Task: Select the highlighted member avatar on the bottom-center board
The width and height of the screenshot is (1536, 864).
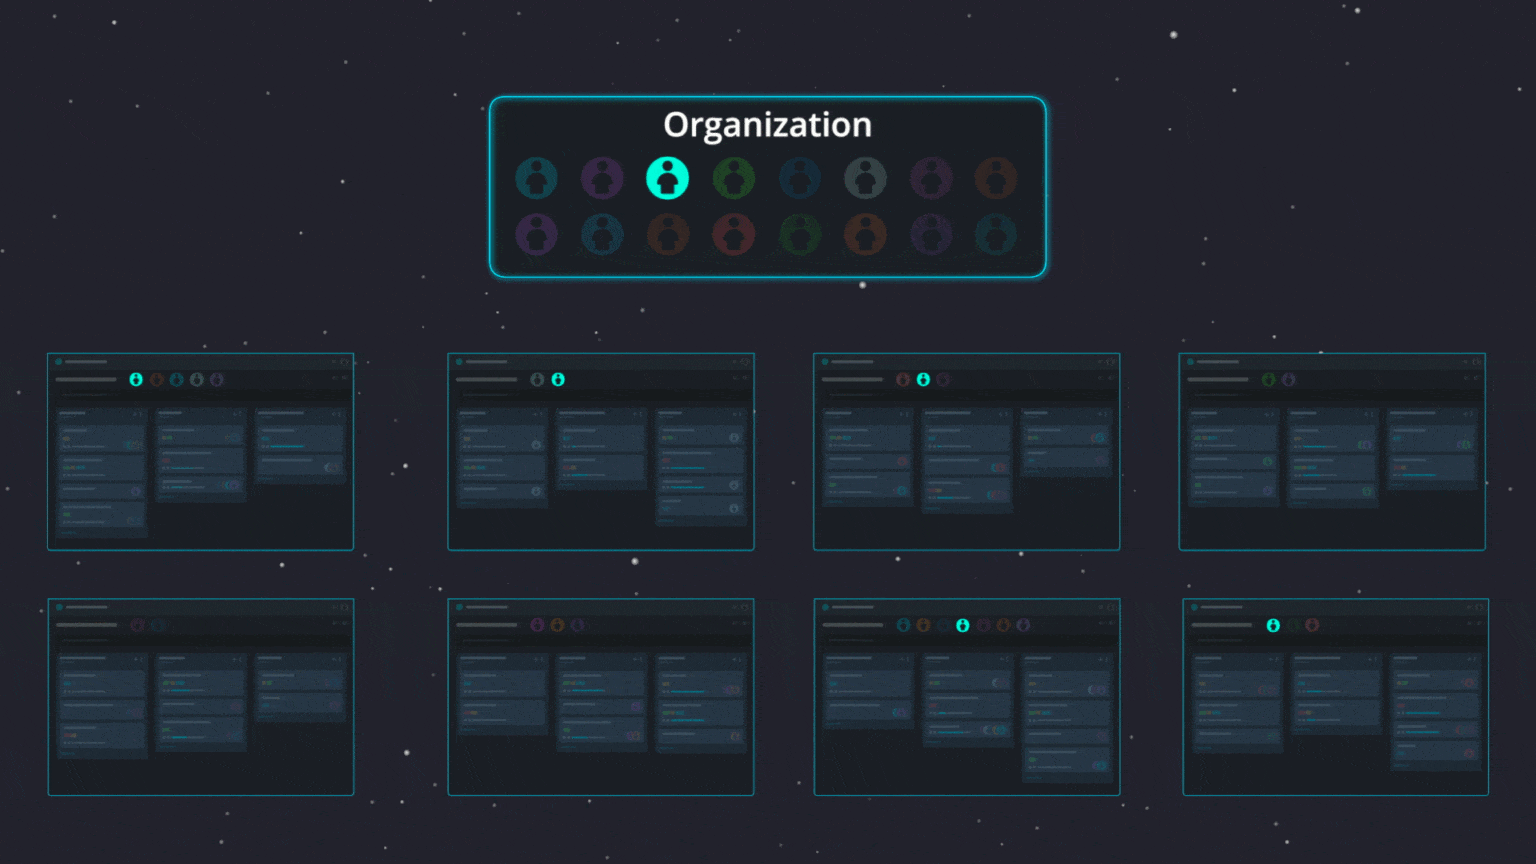Action: coord(963,625)
